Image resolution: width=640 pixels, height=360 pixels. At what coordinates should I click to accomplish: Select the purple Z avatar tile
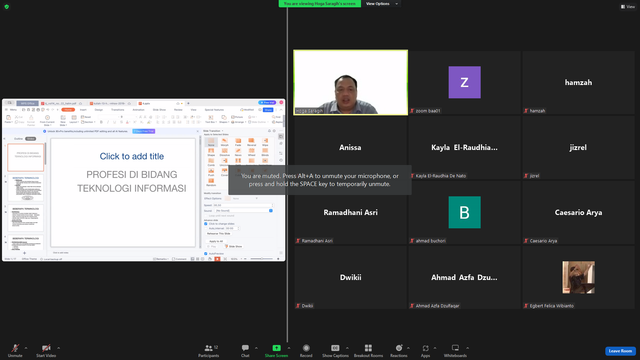(464, 82)
